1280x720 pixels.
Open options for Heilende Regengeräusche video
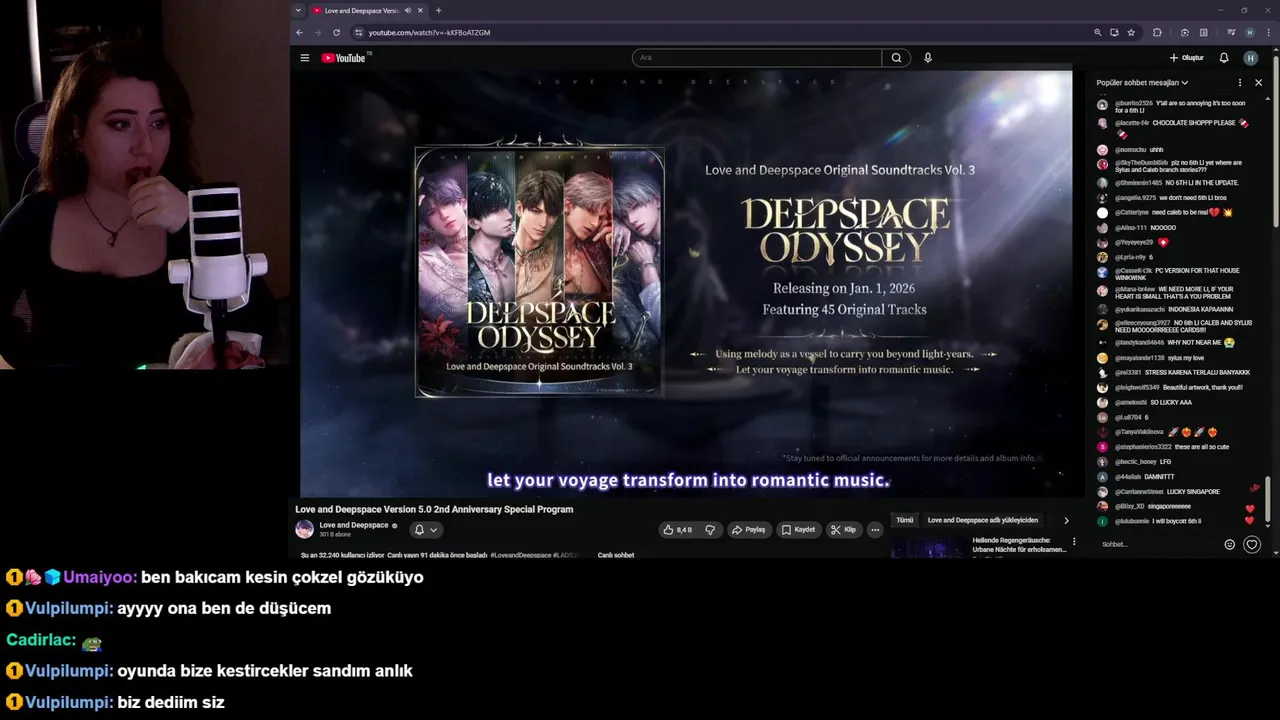[1074, 542]
